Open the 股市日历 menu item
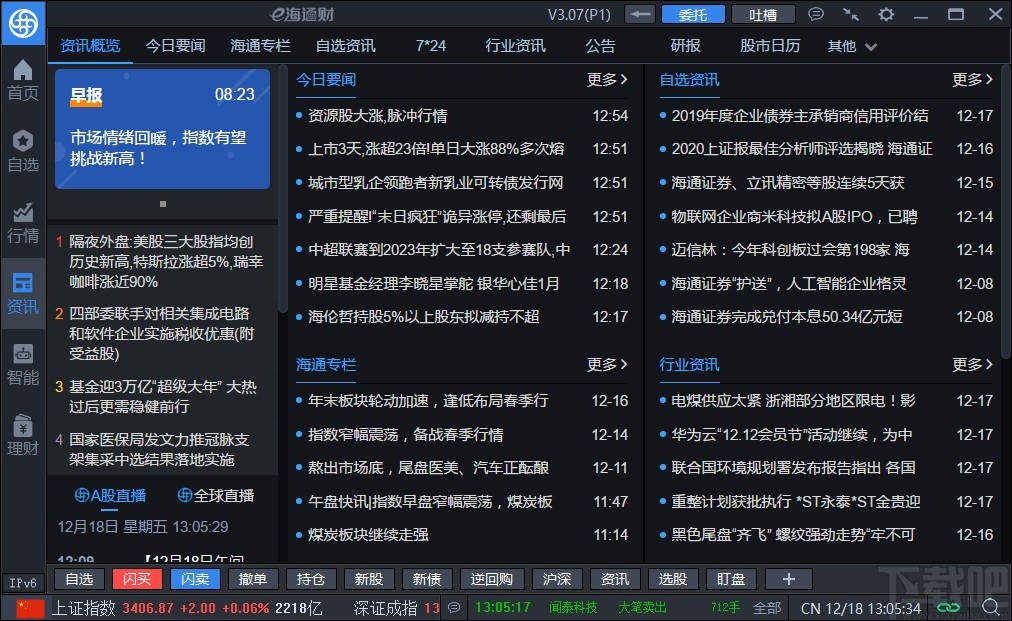Image resolution: width=1012 pixels, height=621 pixels. (x=770, y=45)
